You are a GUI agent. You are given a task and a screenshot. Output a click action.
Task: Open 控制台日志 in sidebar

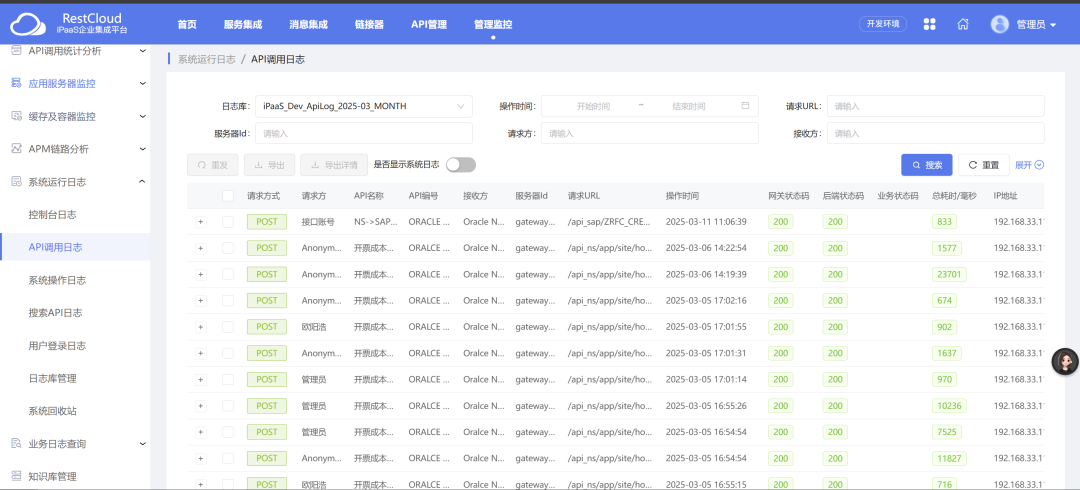(52, 214)
